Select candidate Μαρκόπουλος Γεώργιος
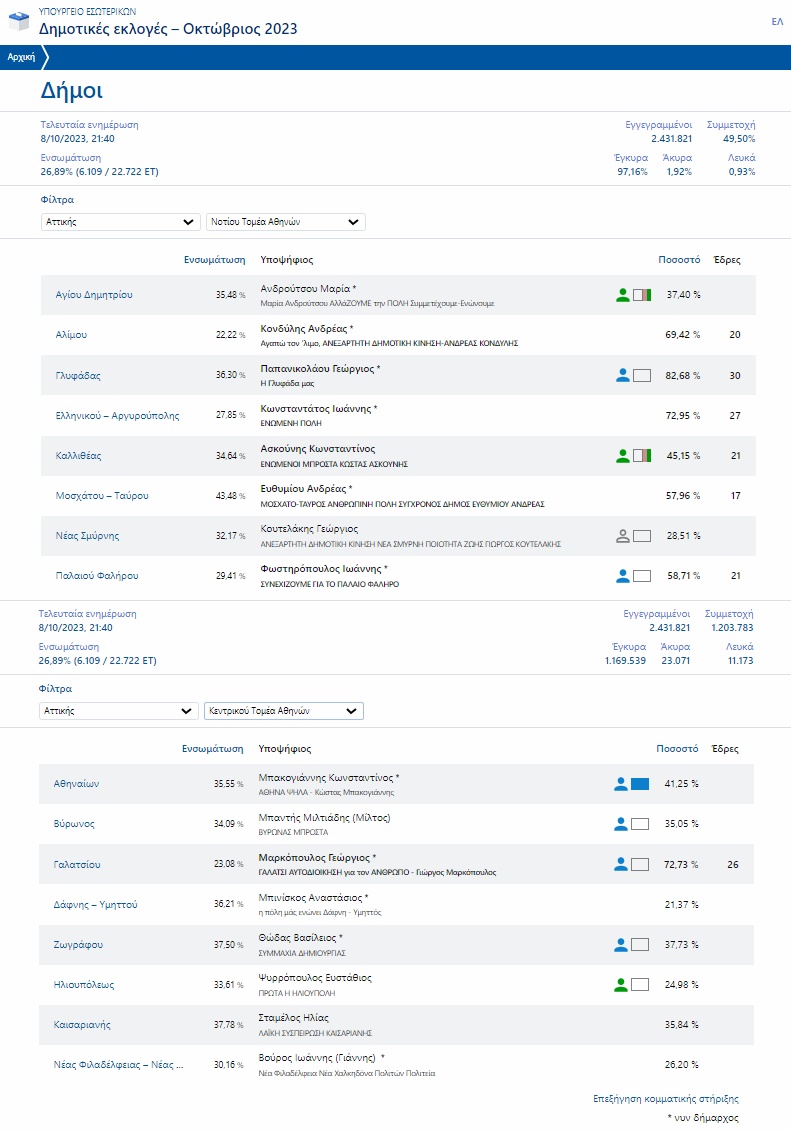791x1130 pixels. pyautogui.click(x=317, y=858)
